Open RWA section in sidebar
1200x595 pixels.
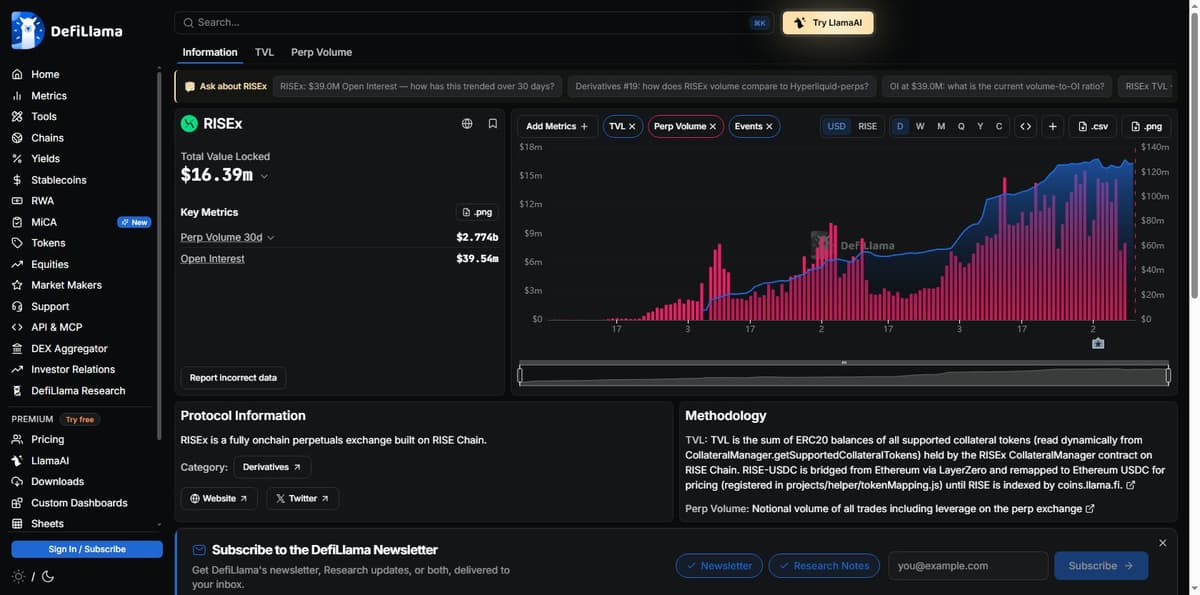[42, 201]
